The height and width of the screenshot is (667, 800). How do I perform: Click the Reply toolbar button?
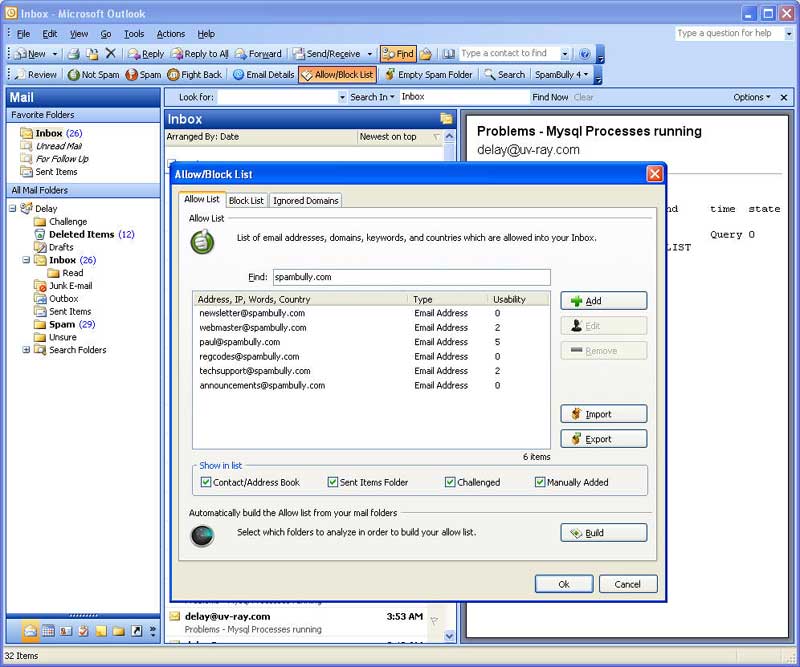tap(146, 54)
